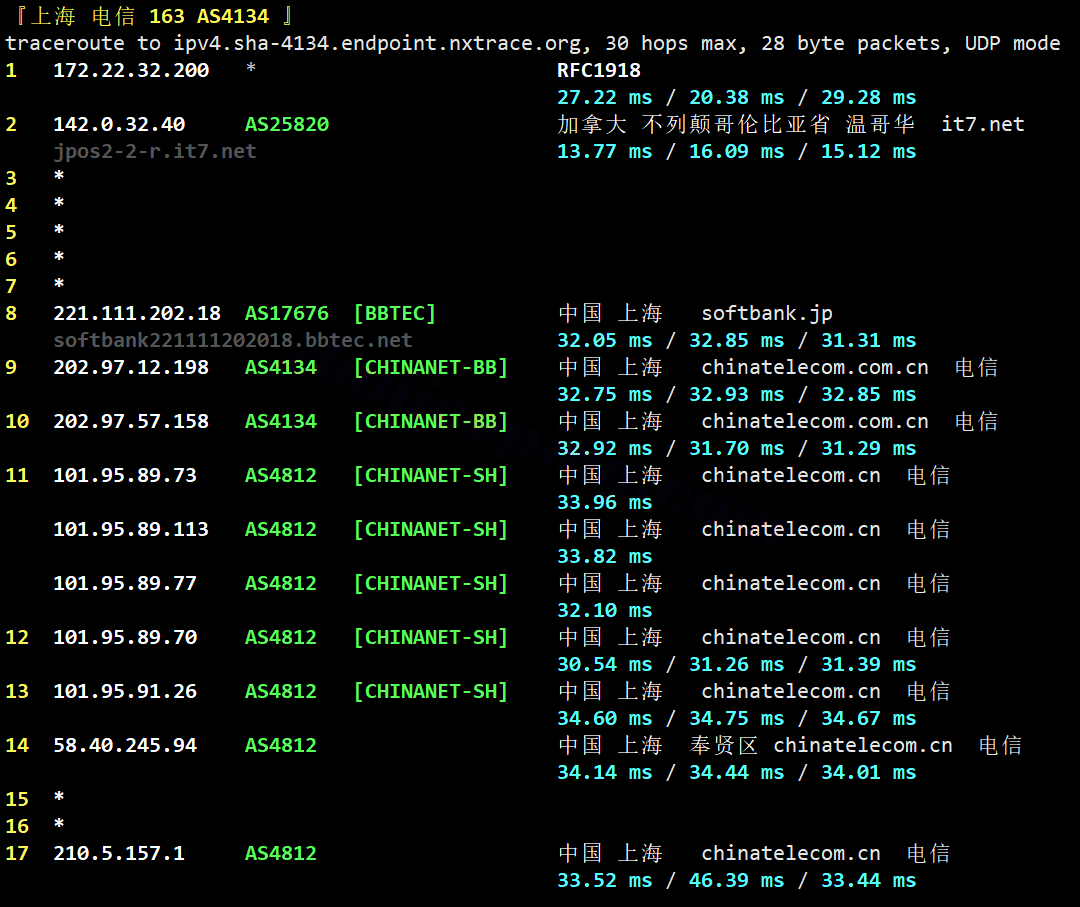Select latency 32.92 ms on hop 10
The height and width of the screenshot is (907, 1080).
click(605, 448)
